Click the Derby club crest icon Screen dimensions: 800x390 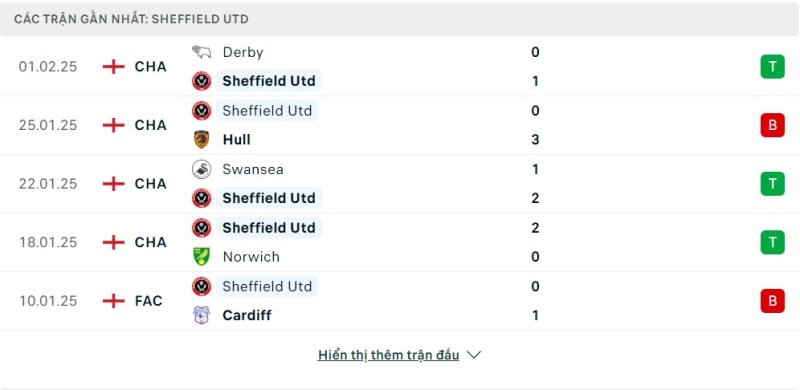pos(202,52)
